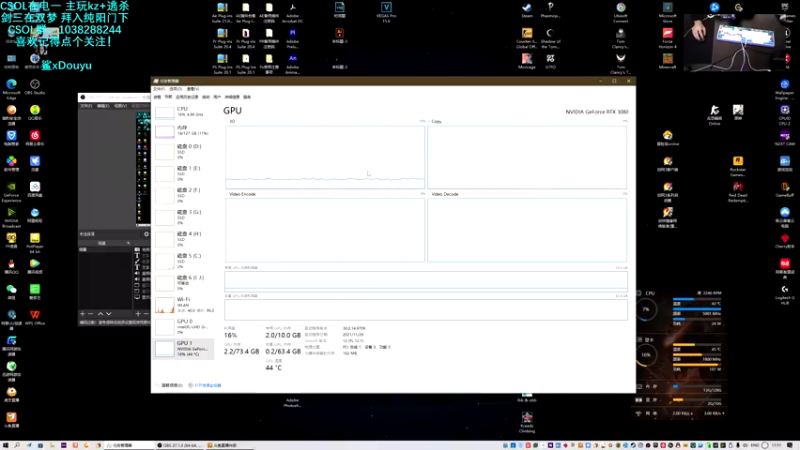The height and width of the screenshot is (450, 800).
Task: Open the 选项 menu in Task Manager
Action: (176, 89)
